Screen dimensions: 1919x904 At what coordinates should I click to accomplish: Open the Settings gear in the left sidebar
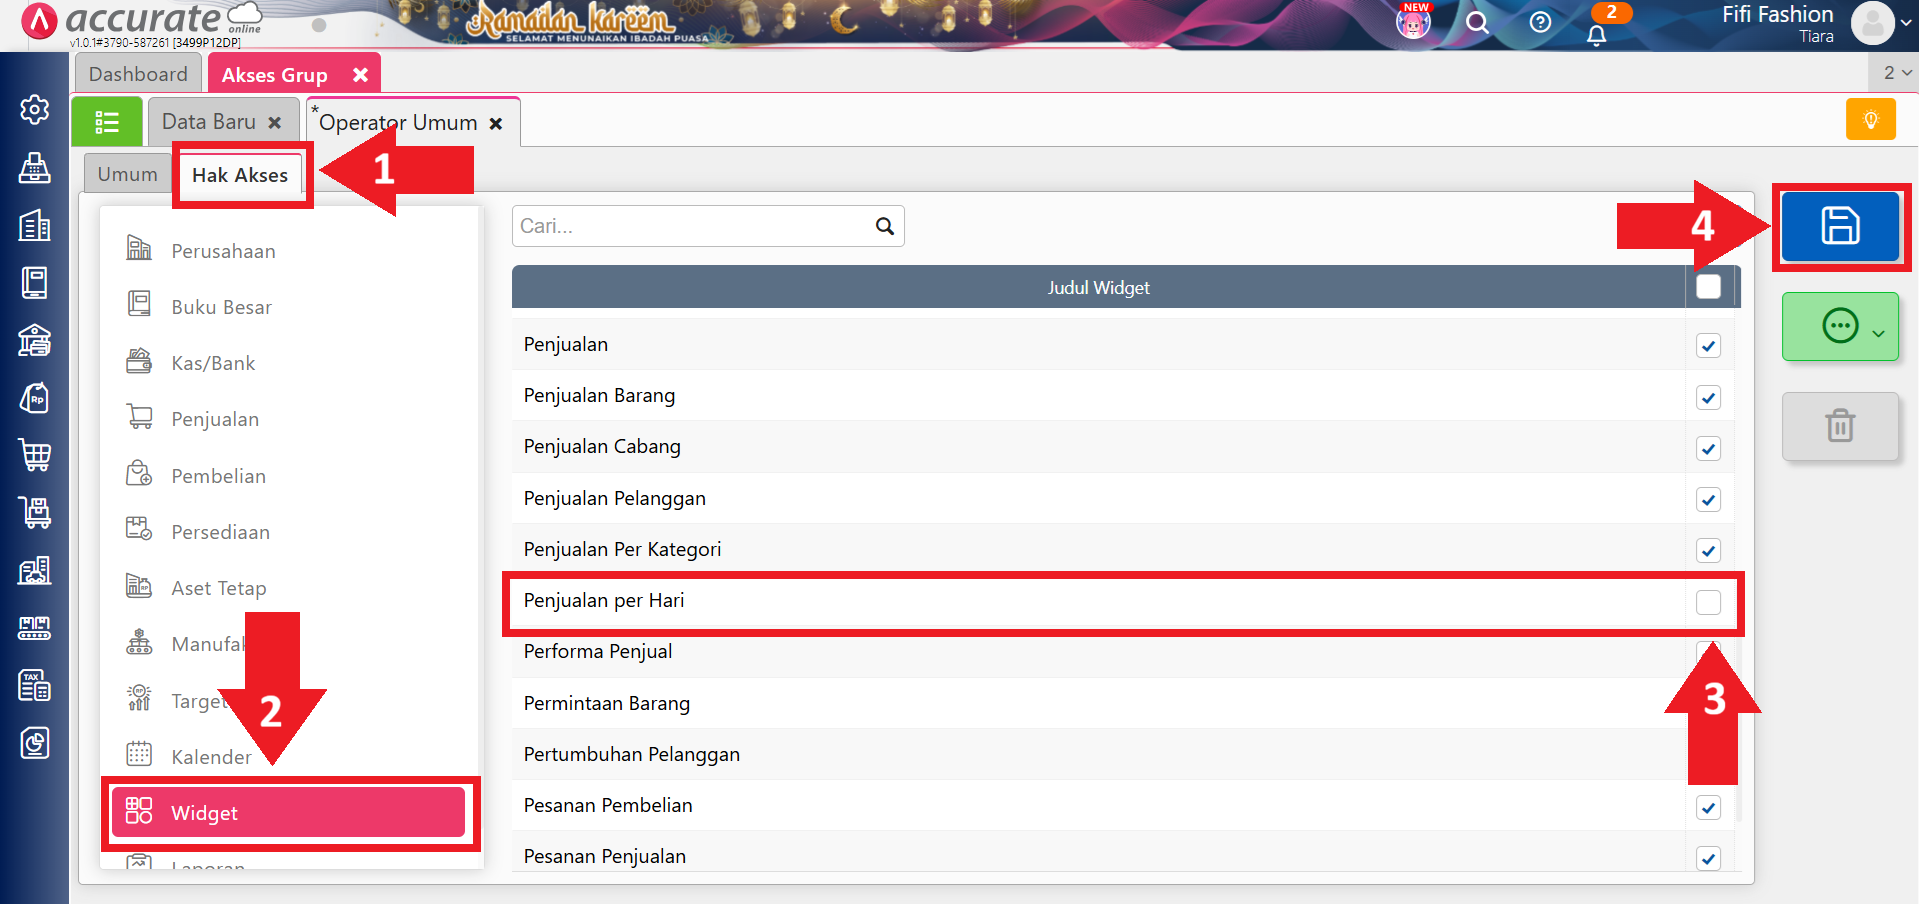pos(34,111)
